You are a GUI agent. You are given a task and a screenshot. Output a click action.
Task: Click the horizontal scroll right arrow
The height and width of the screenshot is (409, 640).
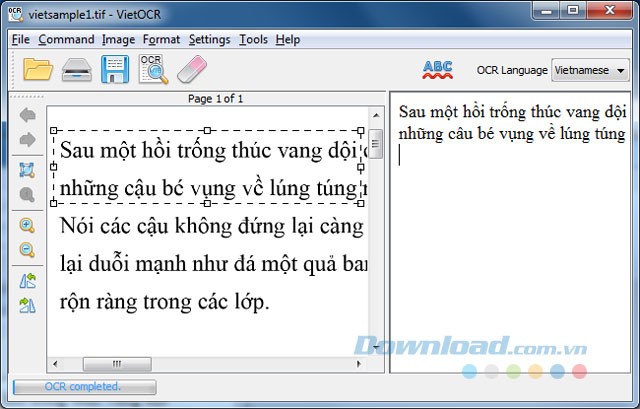359,364
